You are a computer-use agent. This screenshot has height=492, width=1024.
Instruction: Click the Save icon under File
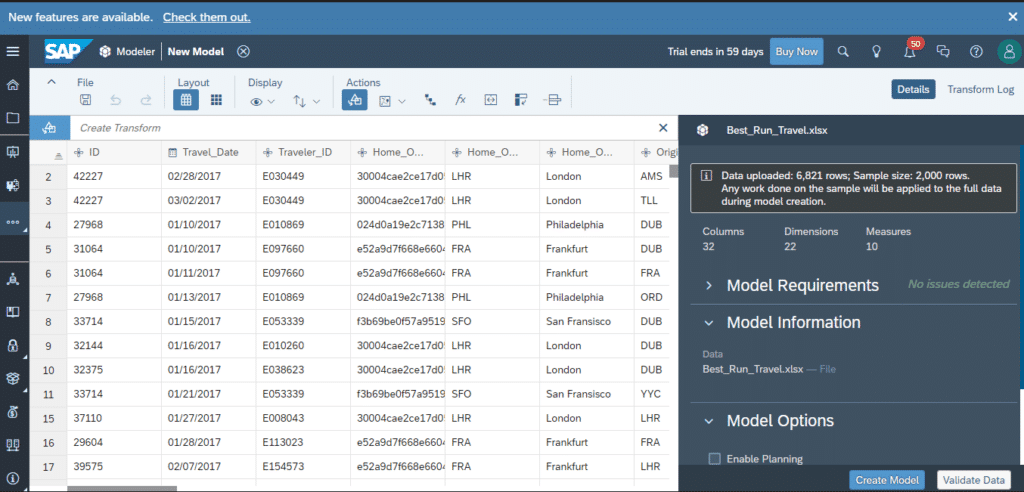tap(85, 100)
